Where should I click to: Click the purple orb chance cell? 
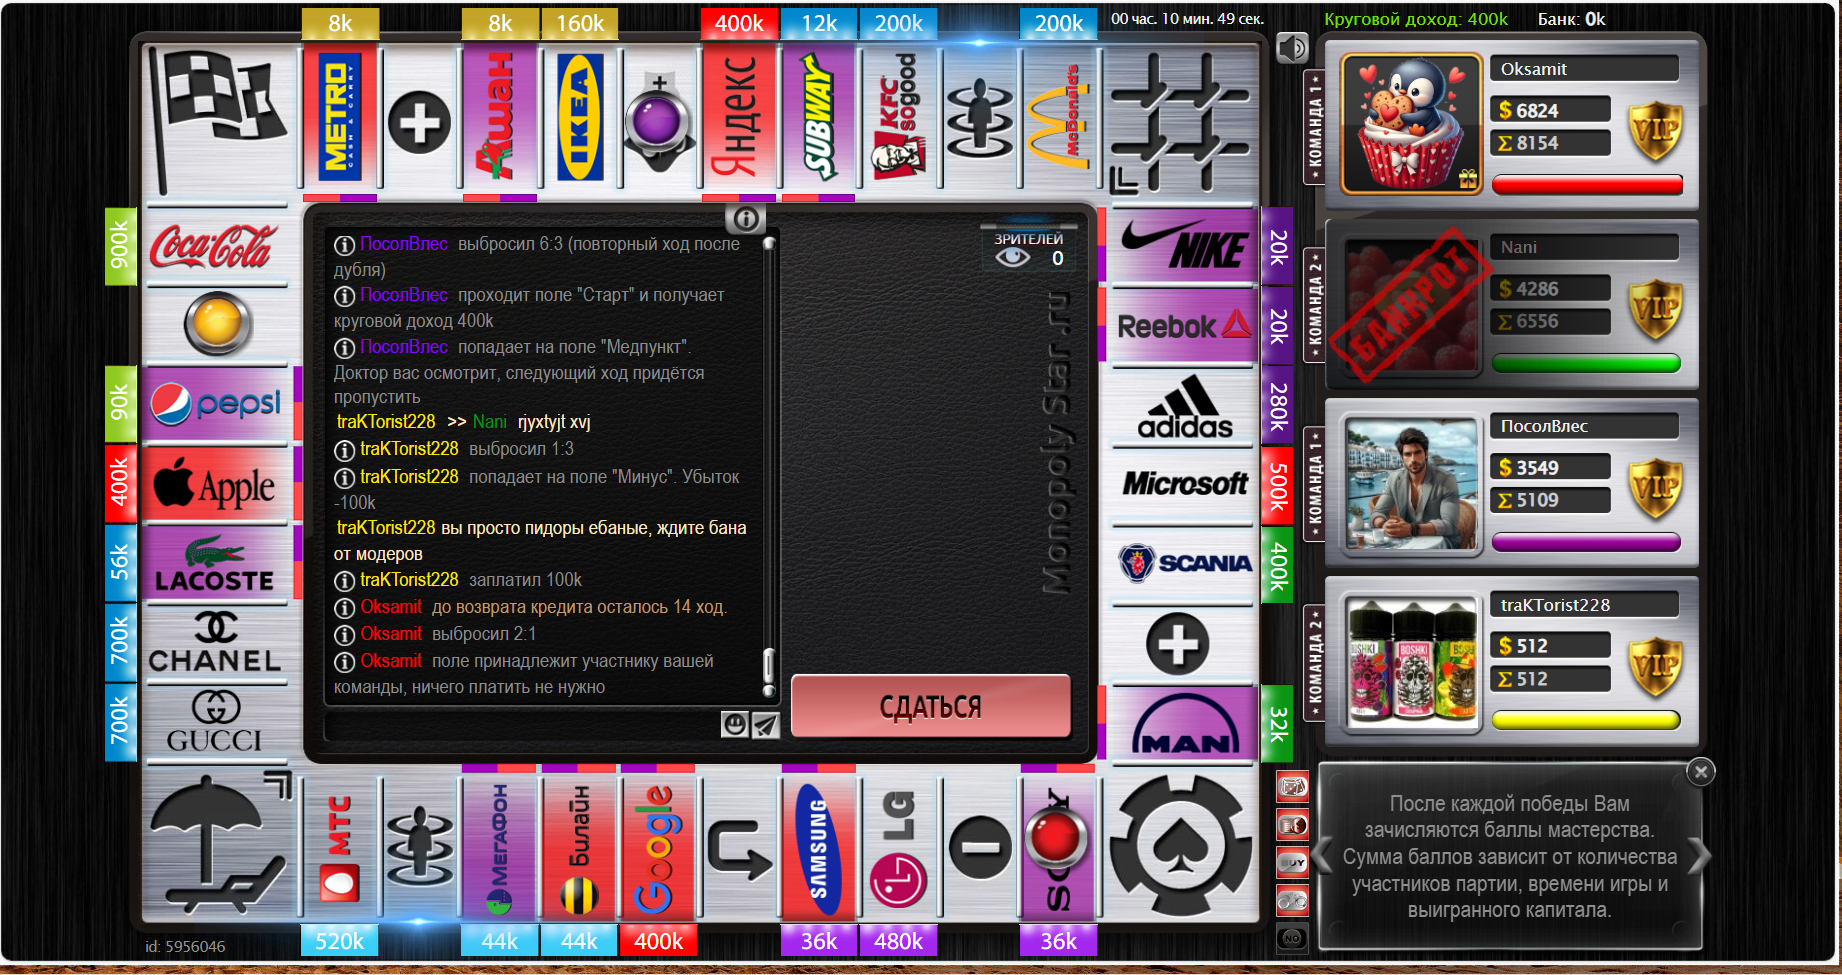point(659,122)
